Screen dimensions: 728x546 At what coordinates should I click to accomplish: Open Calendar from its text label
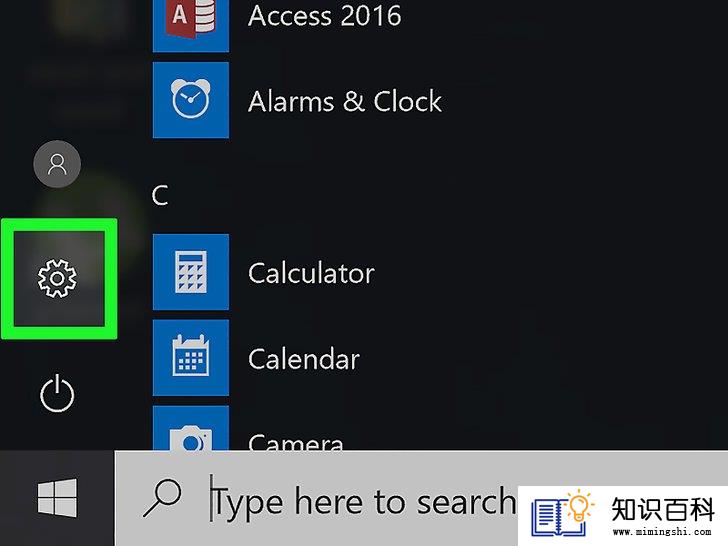(304, 359)
